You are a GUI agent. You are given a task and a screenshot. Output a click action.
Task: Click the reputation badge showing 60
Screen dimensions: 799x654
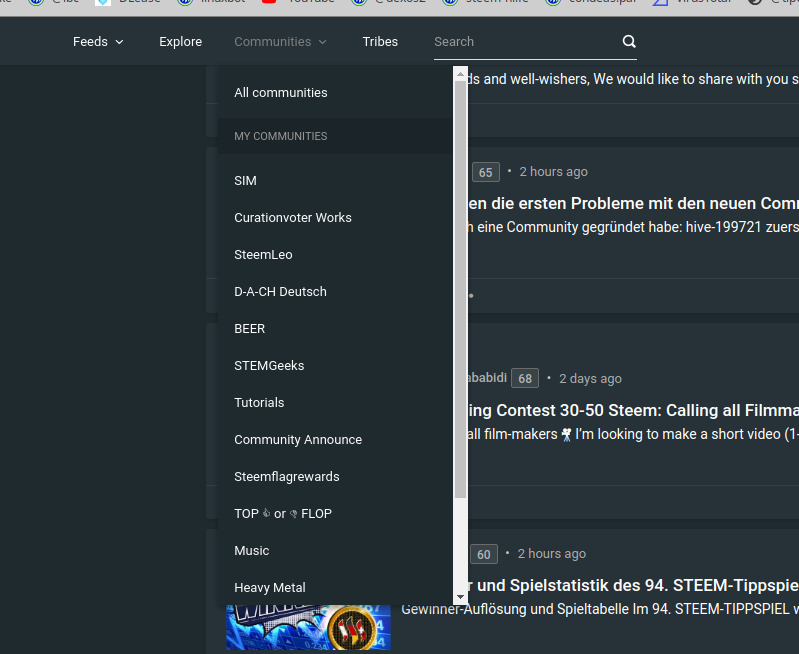pos(483,554)
